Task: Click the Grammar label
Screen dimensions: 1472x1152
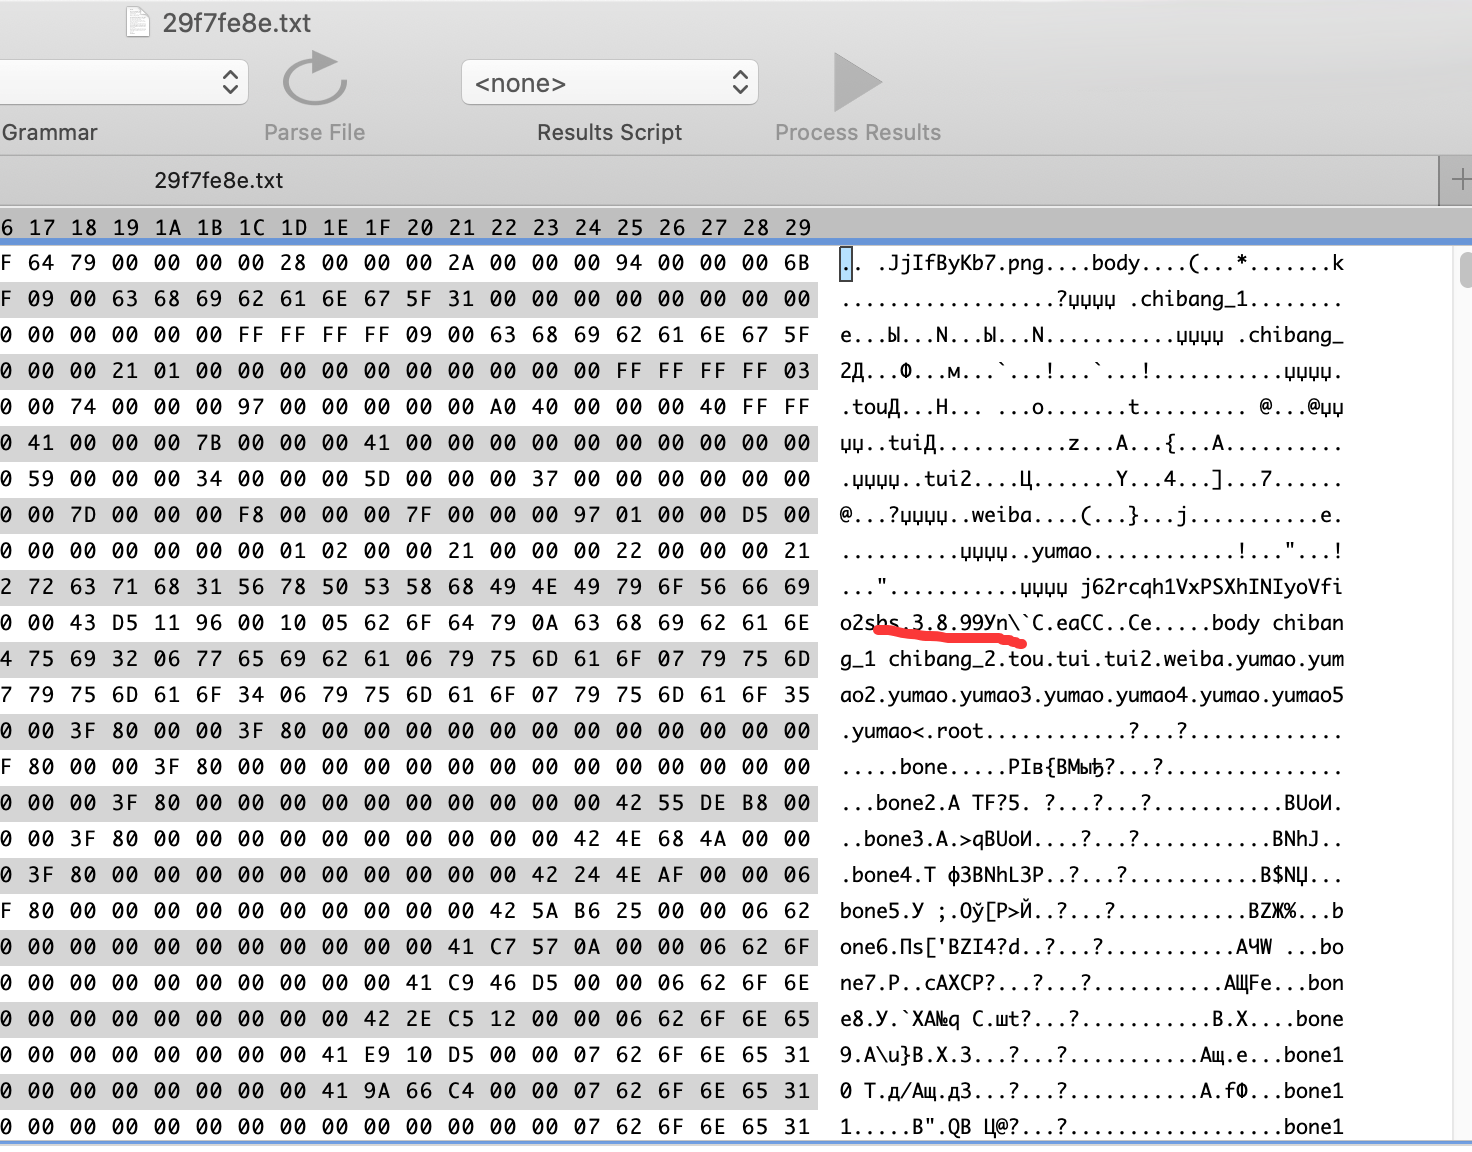Action: click(50, 132)
